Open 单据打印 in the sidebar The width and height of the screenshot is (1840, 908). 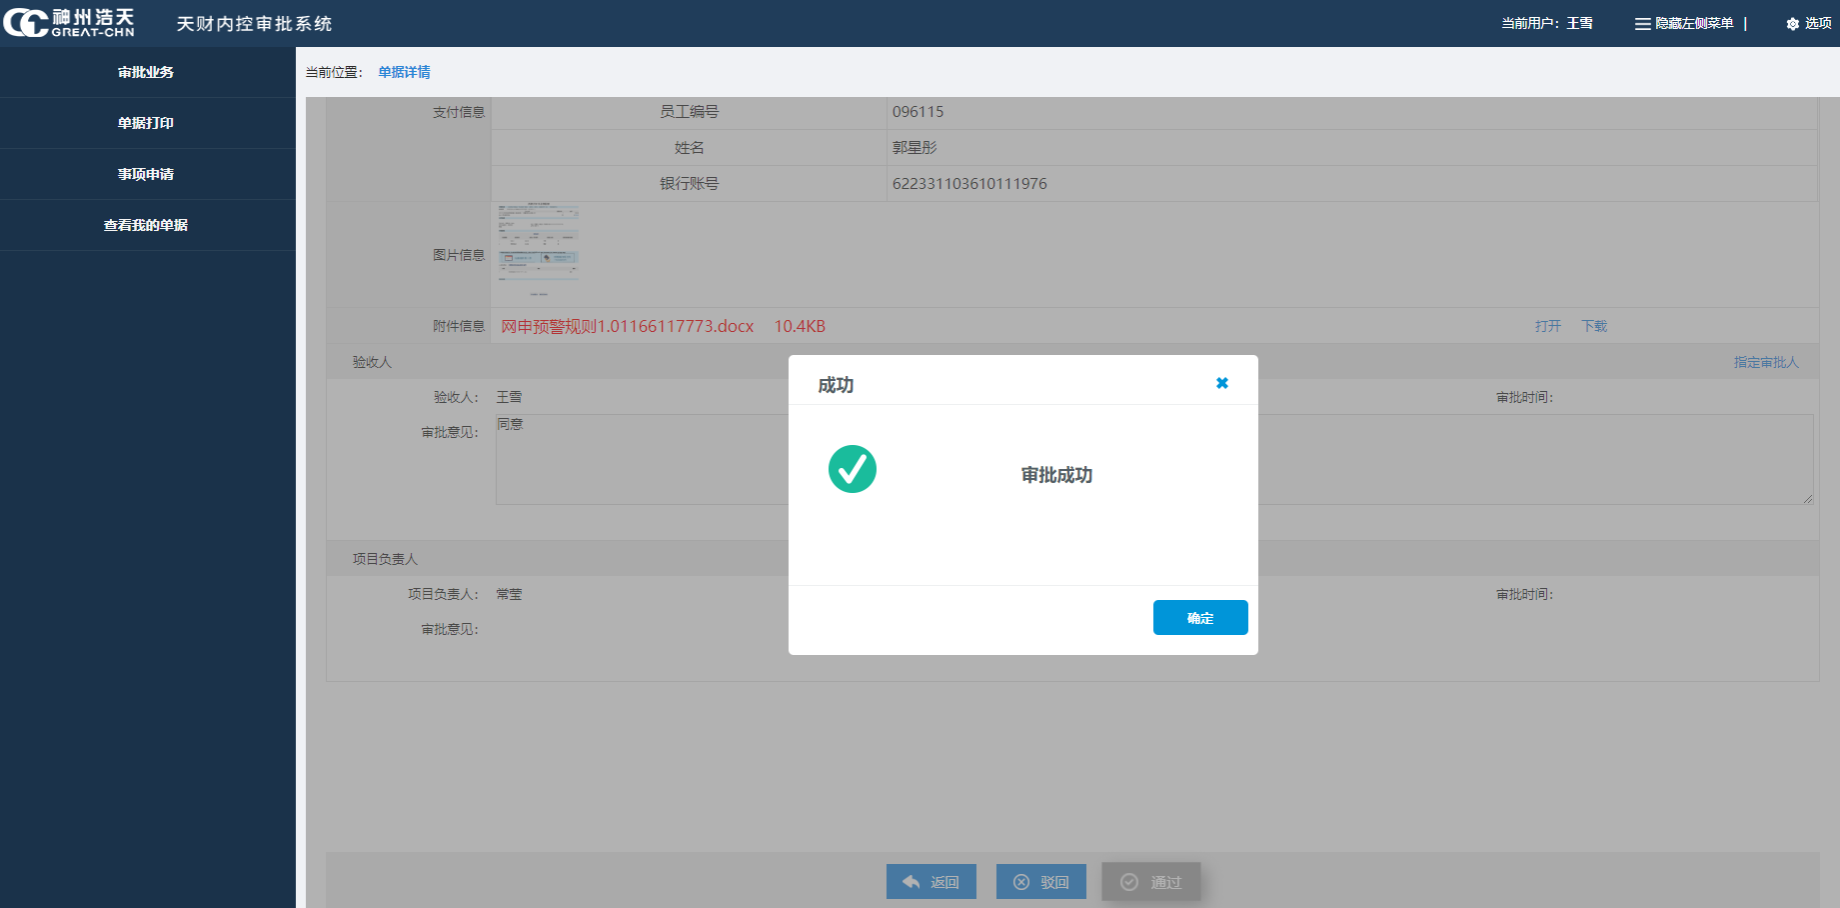click(146, 123)
